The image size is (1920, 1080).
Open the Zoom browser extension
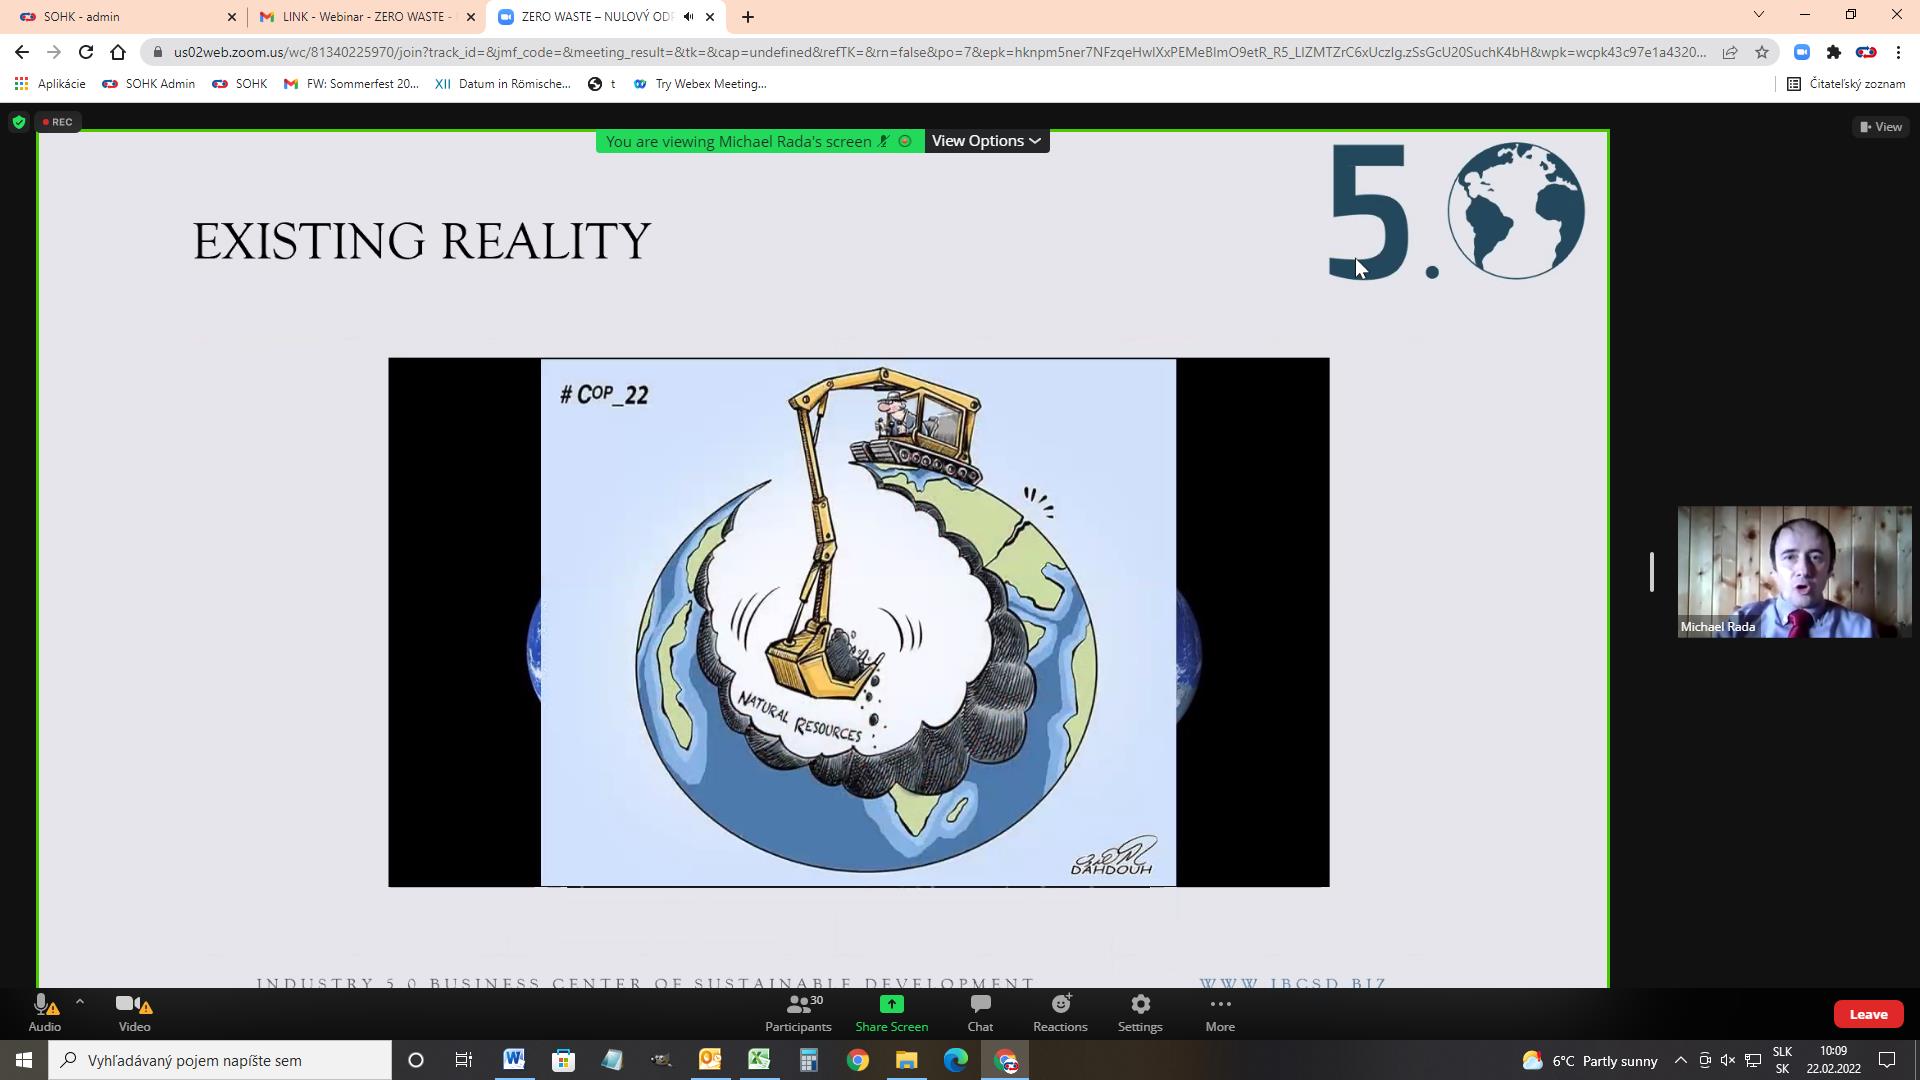[x=1802, y=52]
